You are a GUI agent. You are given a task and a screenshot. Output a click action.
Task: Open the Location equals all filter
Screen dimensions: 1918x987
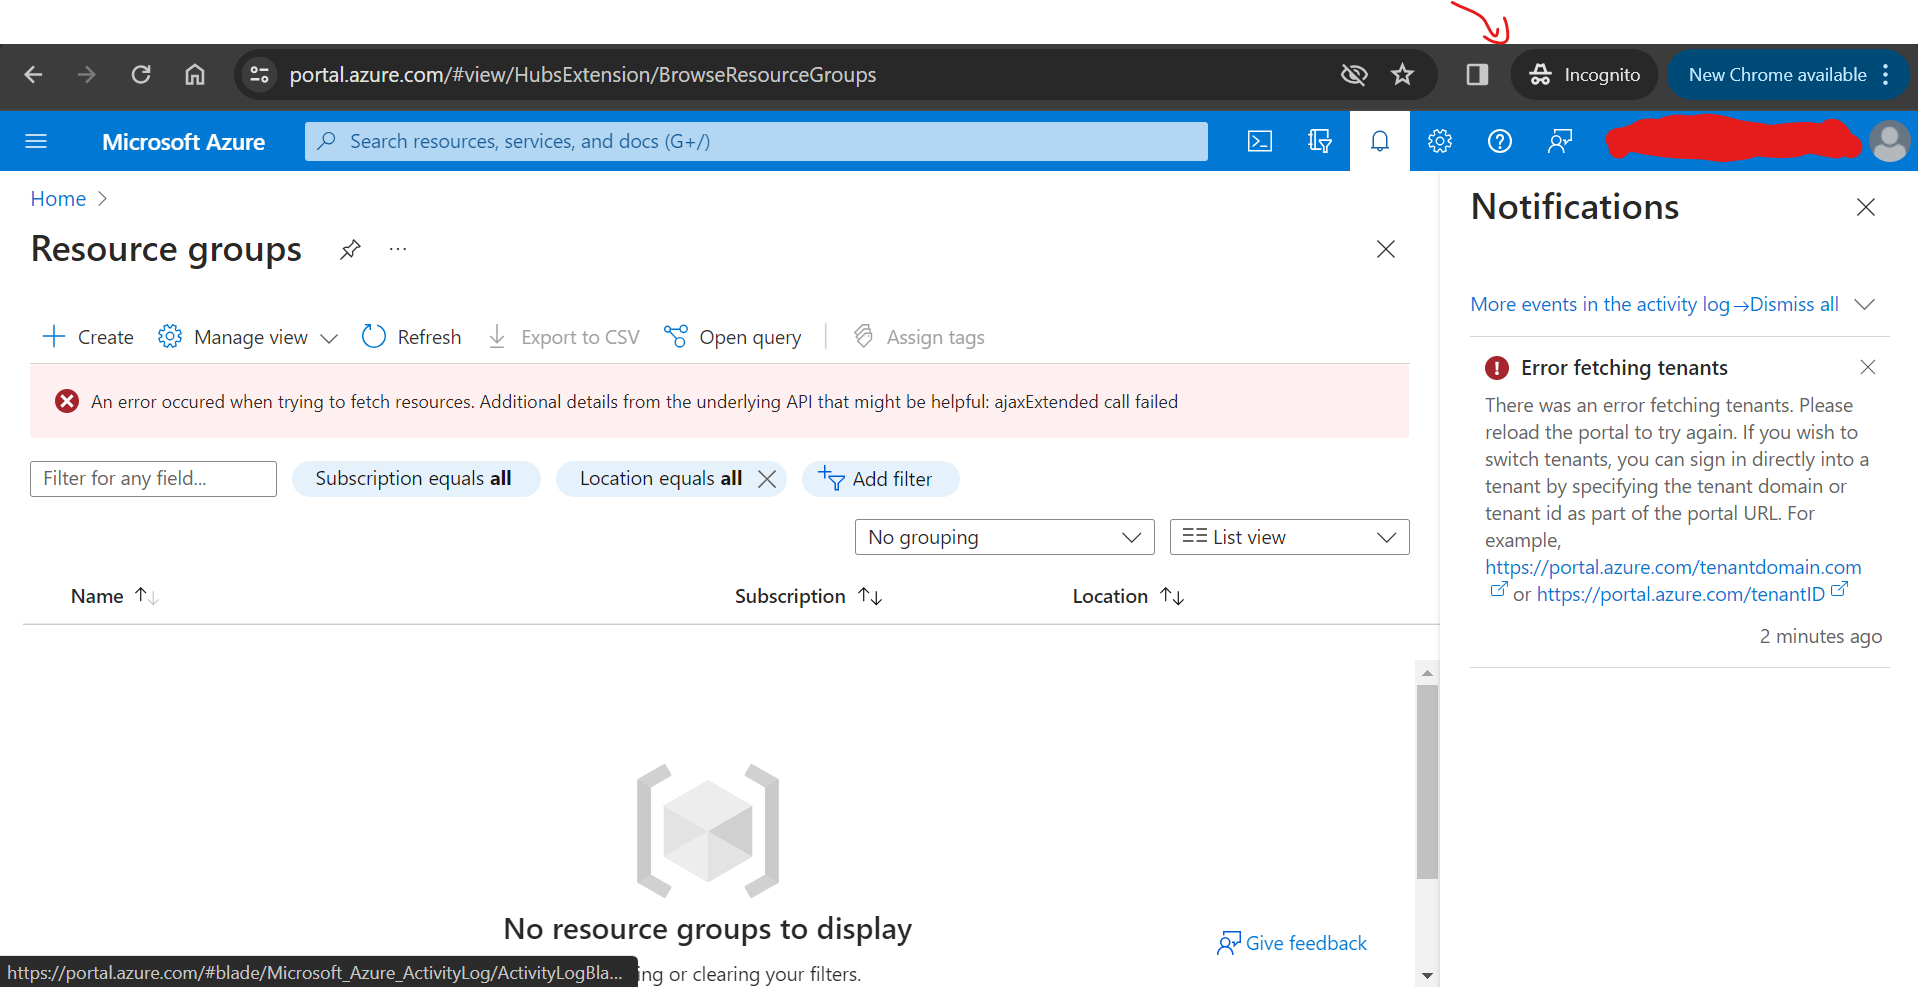[660, 479]
